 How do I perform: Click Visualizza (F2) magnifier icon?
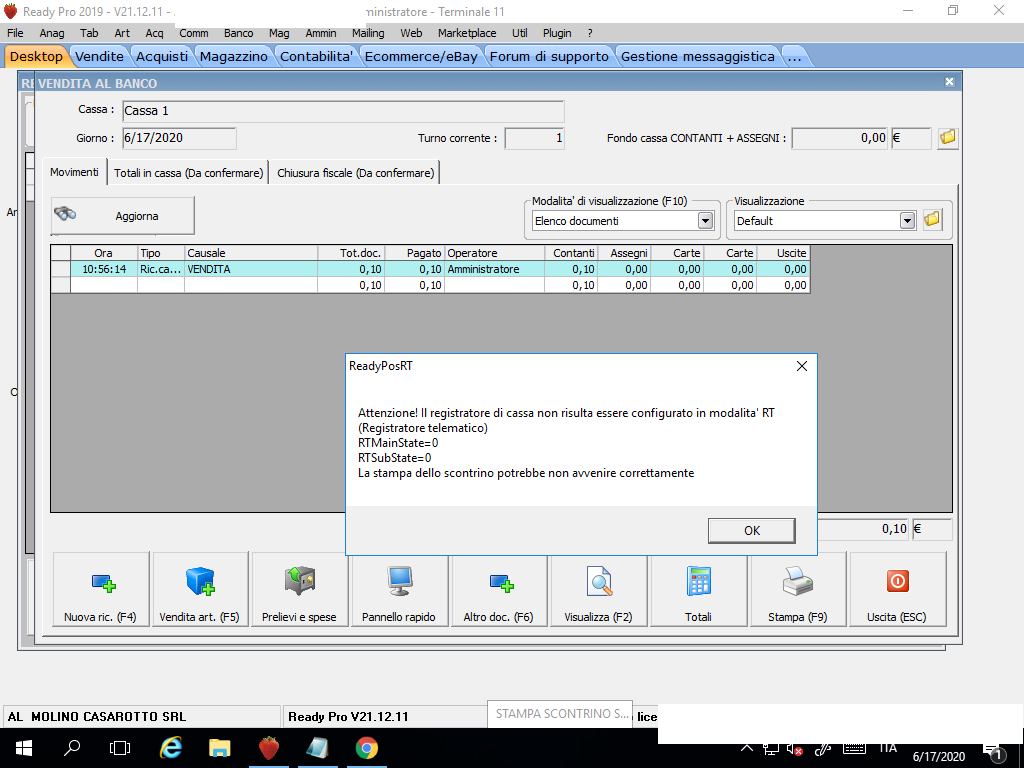(x=599, y=581)
